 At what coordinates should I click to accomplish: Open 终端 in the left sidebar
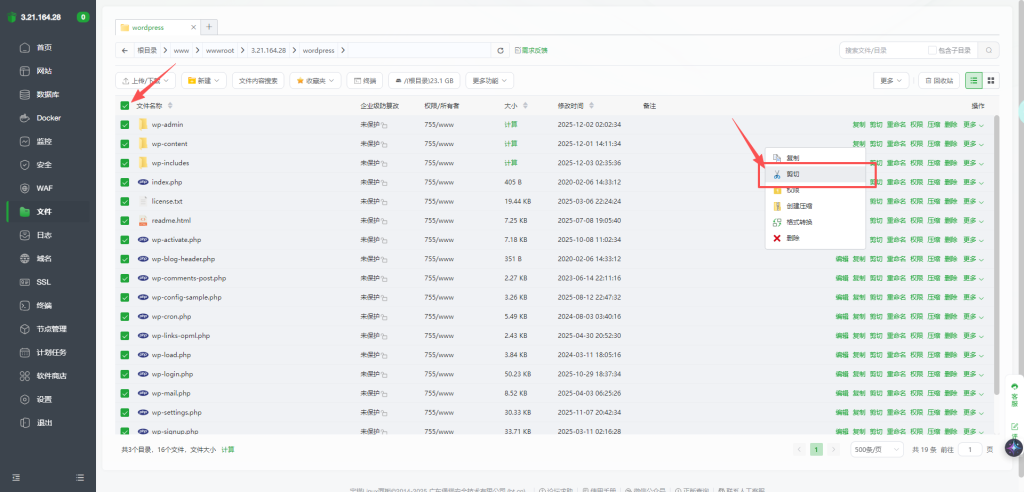point(44,306)
